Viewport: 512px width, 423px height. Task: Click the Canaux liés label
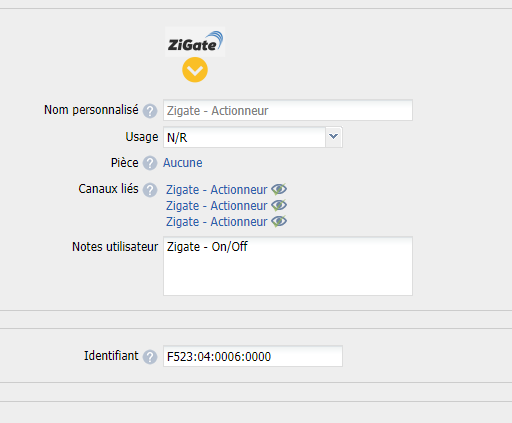[108, 189]
